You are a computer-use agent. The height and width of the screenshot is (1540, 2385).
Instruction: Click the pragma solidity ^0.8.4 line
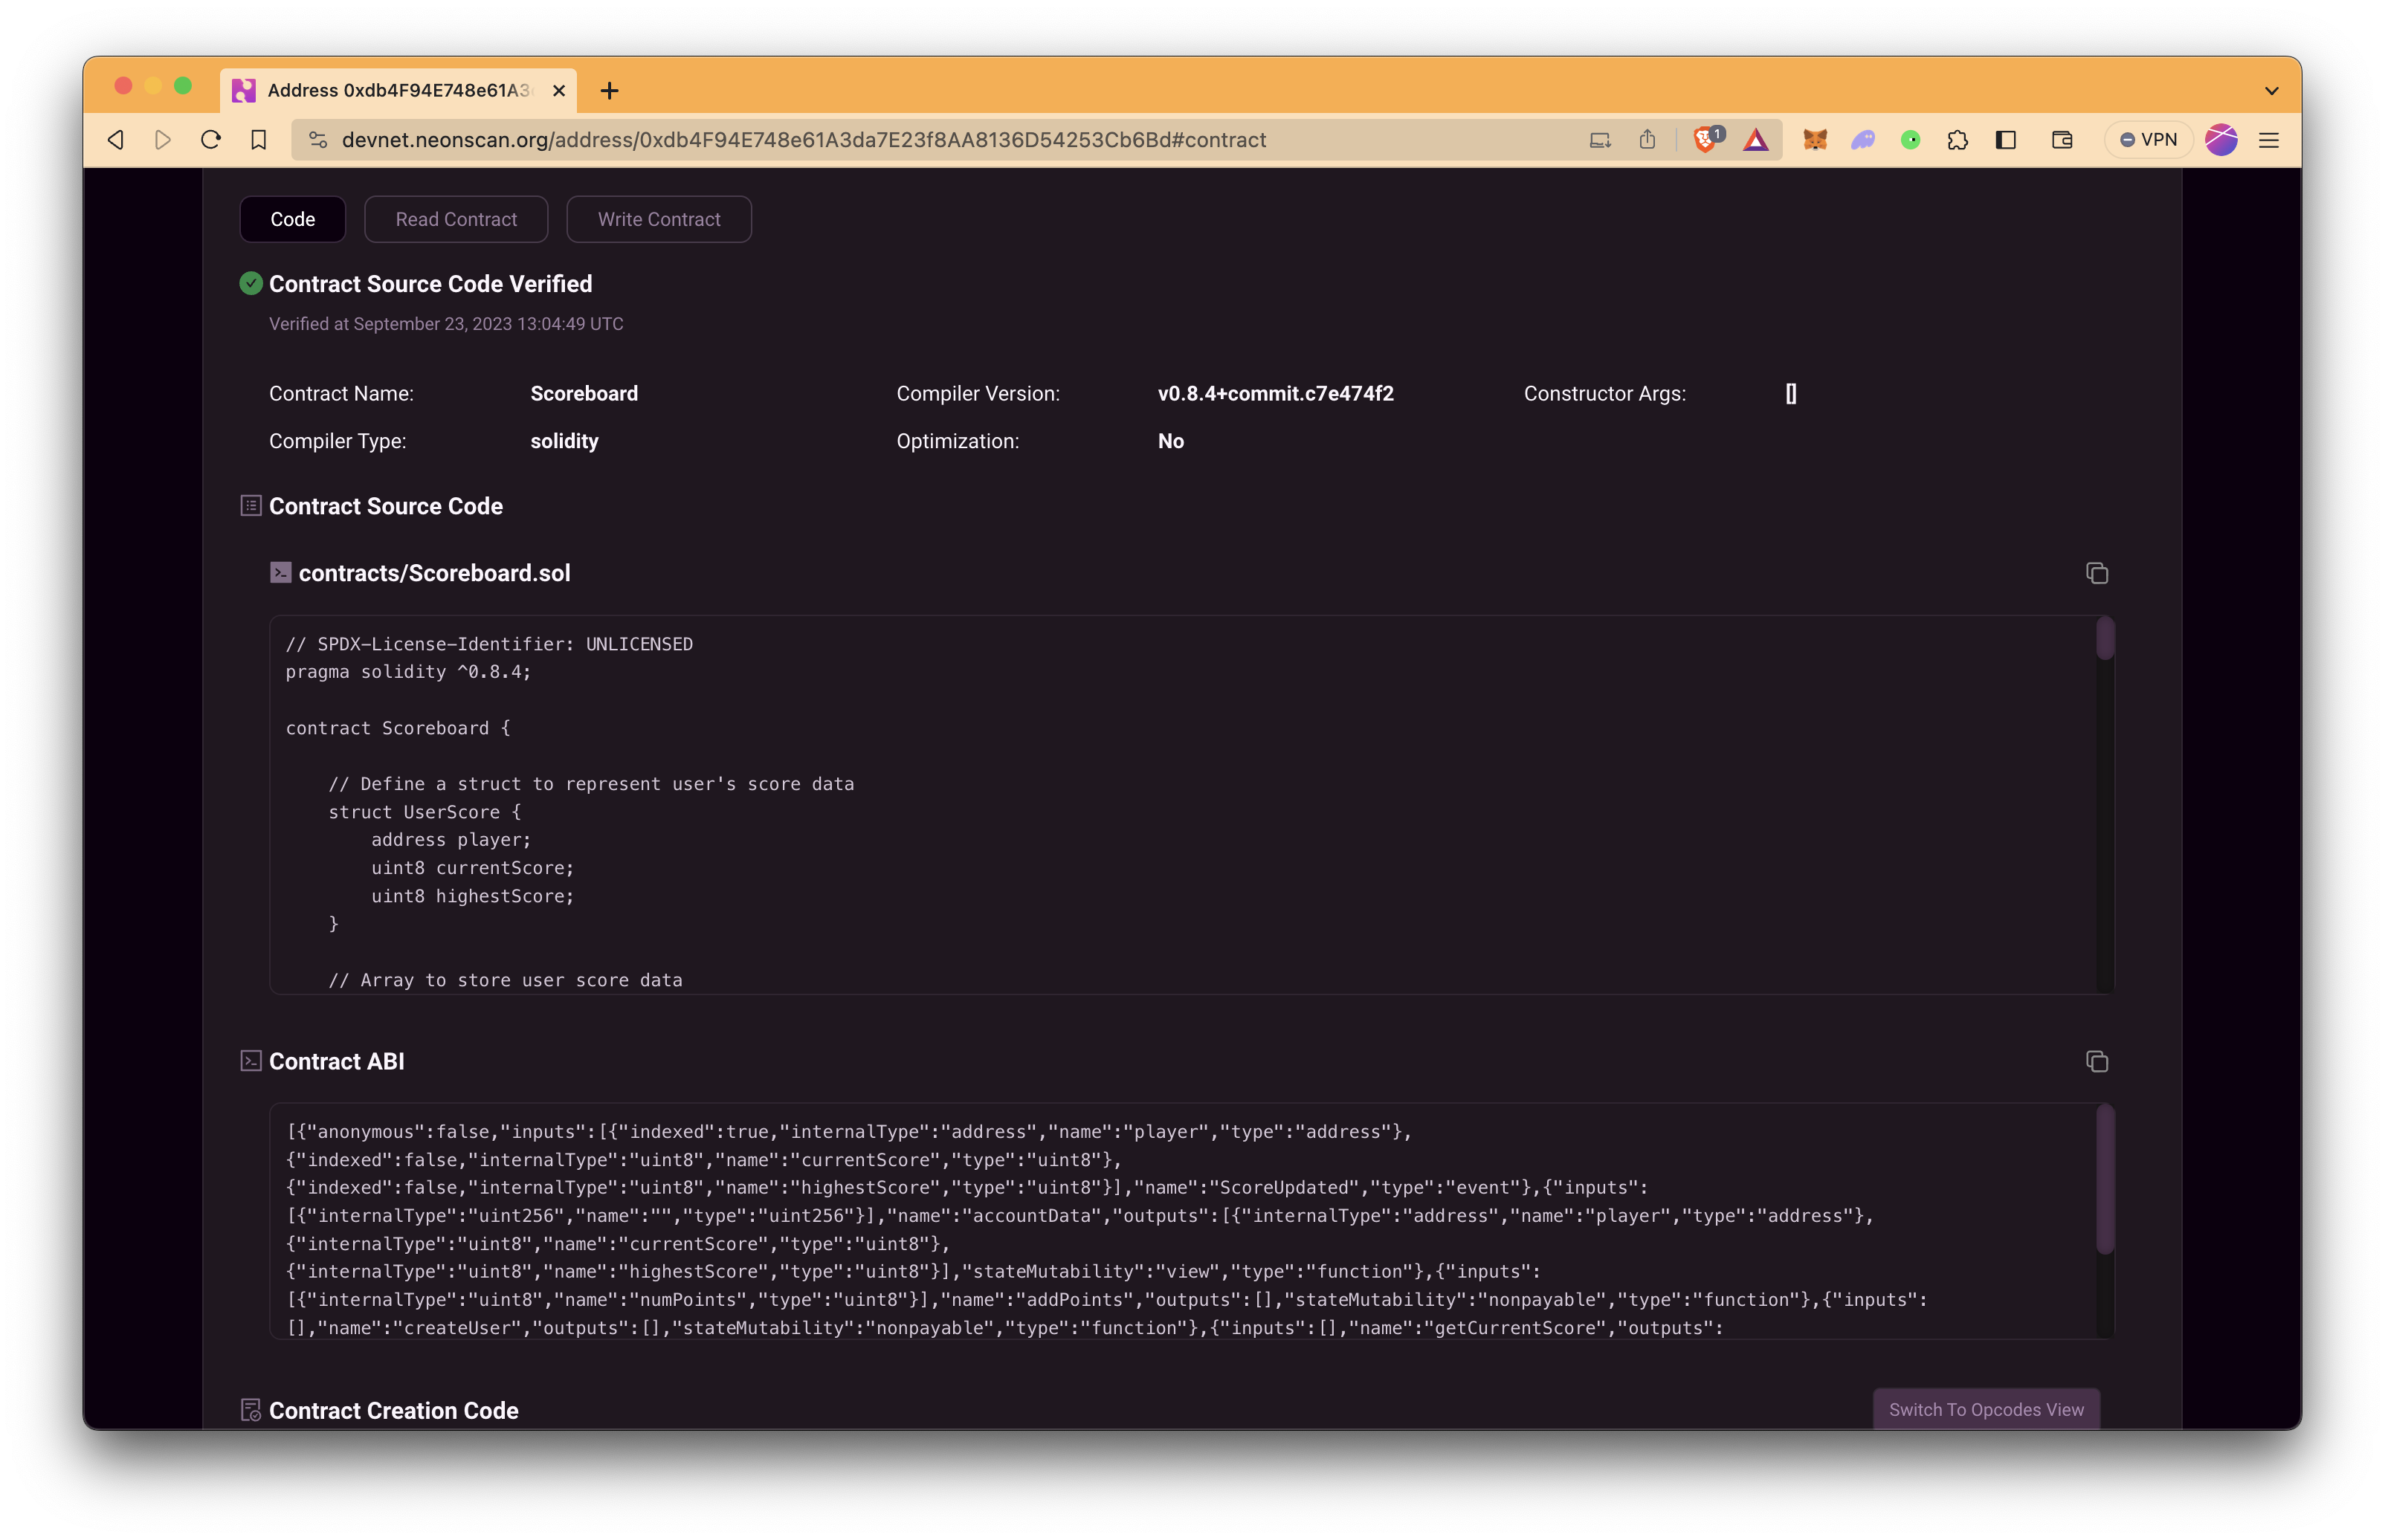(x=408, y=672)
